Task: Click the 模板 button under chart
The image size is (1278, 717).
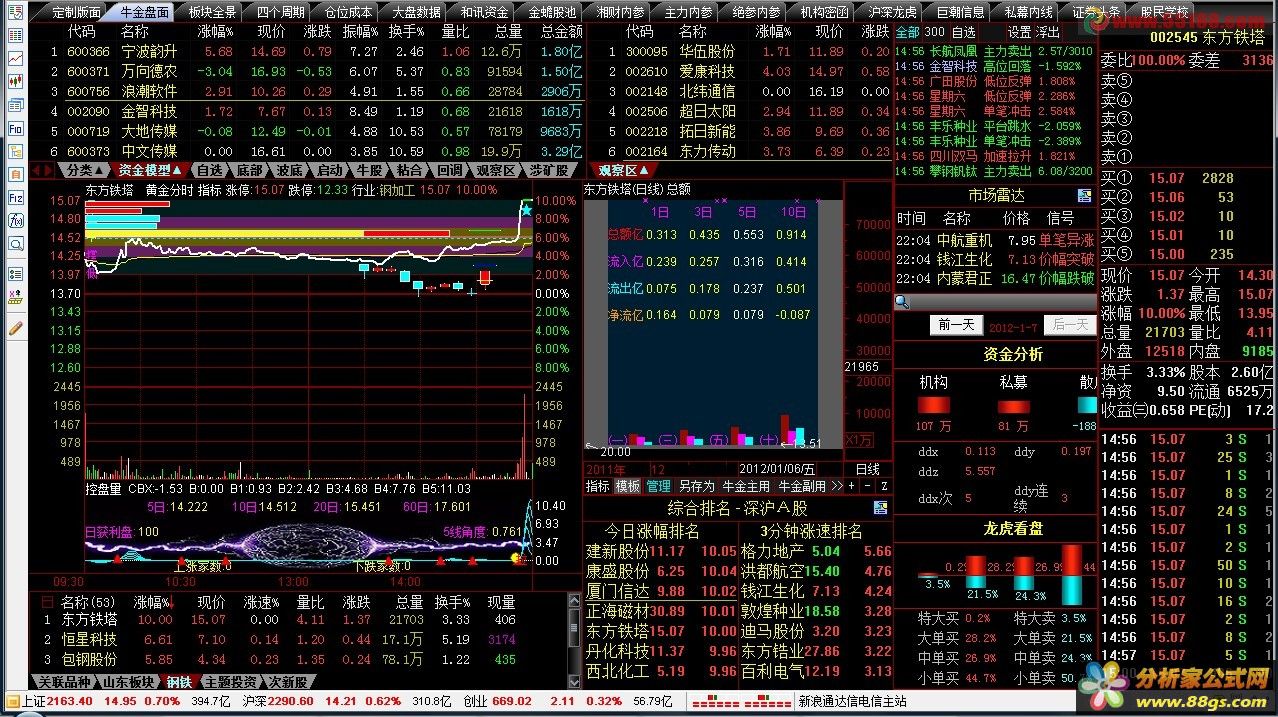Action: 627,486
